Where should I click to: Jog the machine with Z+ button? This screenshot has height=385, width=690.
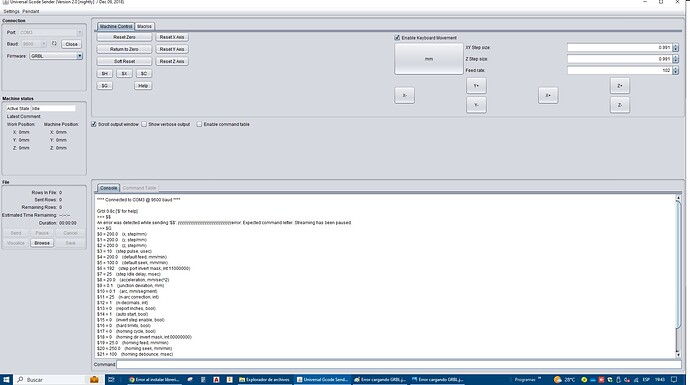[x=620, y=85]
